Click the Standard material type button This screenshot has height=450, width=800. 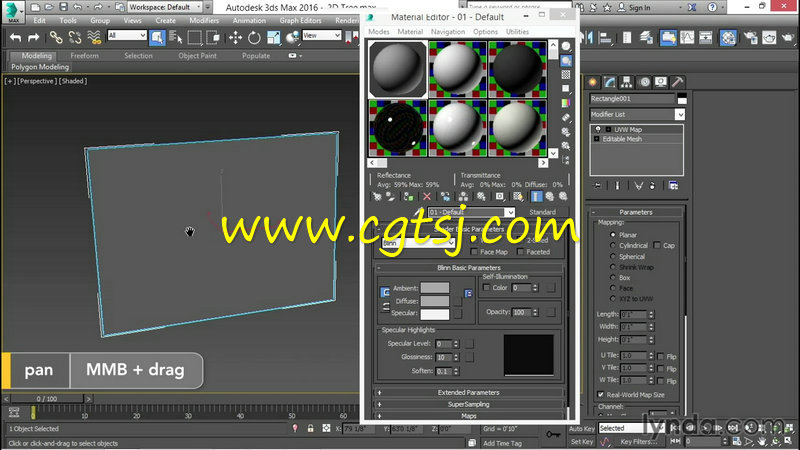click(x=542, y=212)
